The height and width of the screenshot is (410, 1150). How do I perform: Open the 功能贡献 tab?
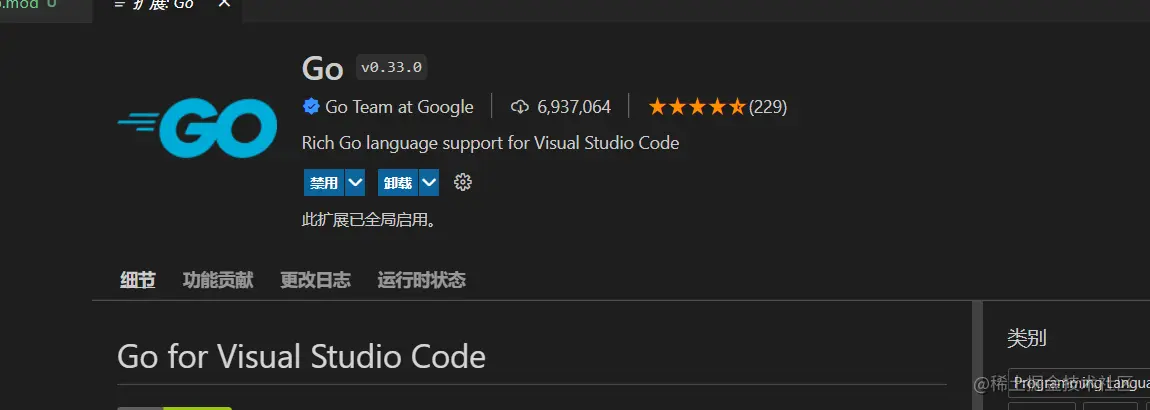point(218,280)
